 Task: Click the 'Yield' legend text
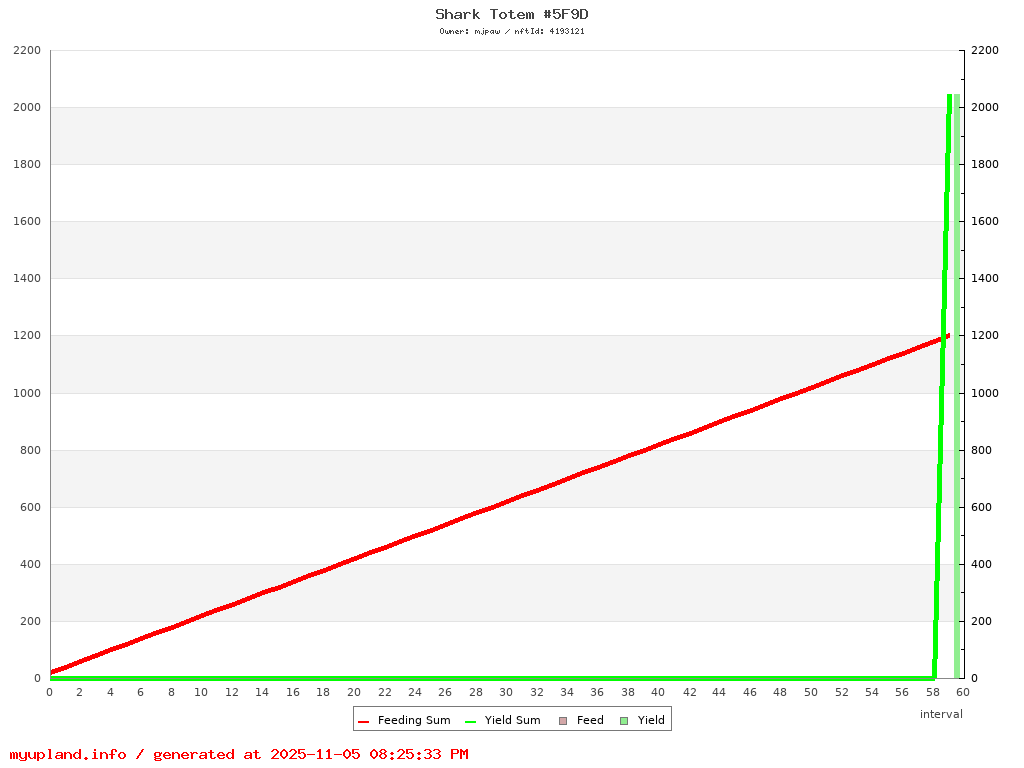(x=651, y=720)
